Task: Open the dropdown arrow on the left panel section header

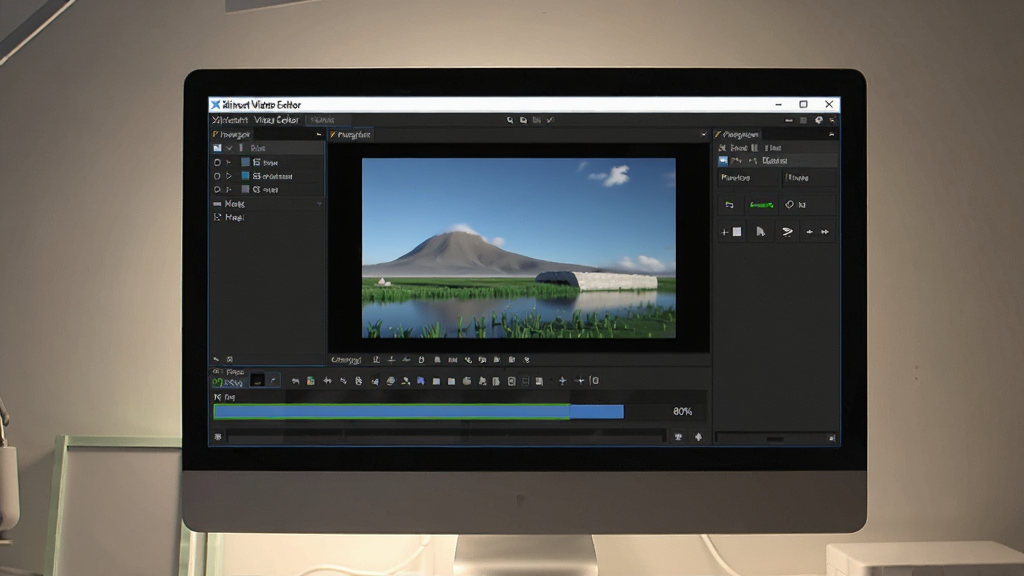Action: tap(319, 204)
